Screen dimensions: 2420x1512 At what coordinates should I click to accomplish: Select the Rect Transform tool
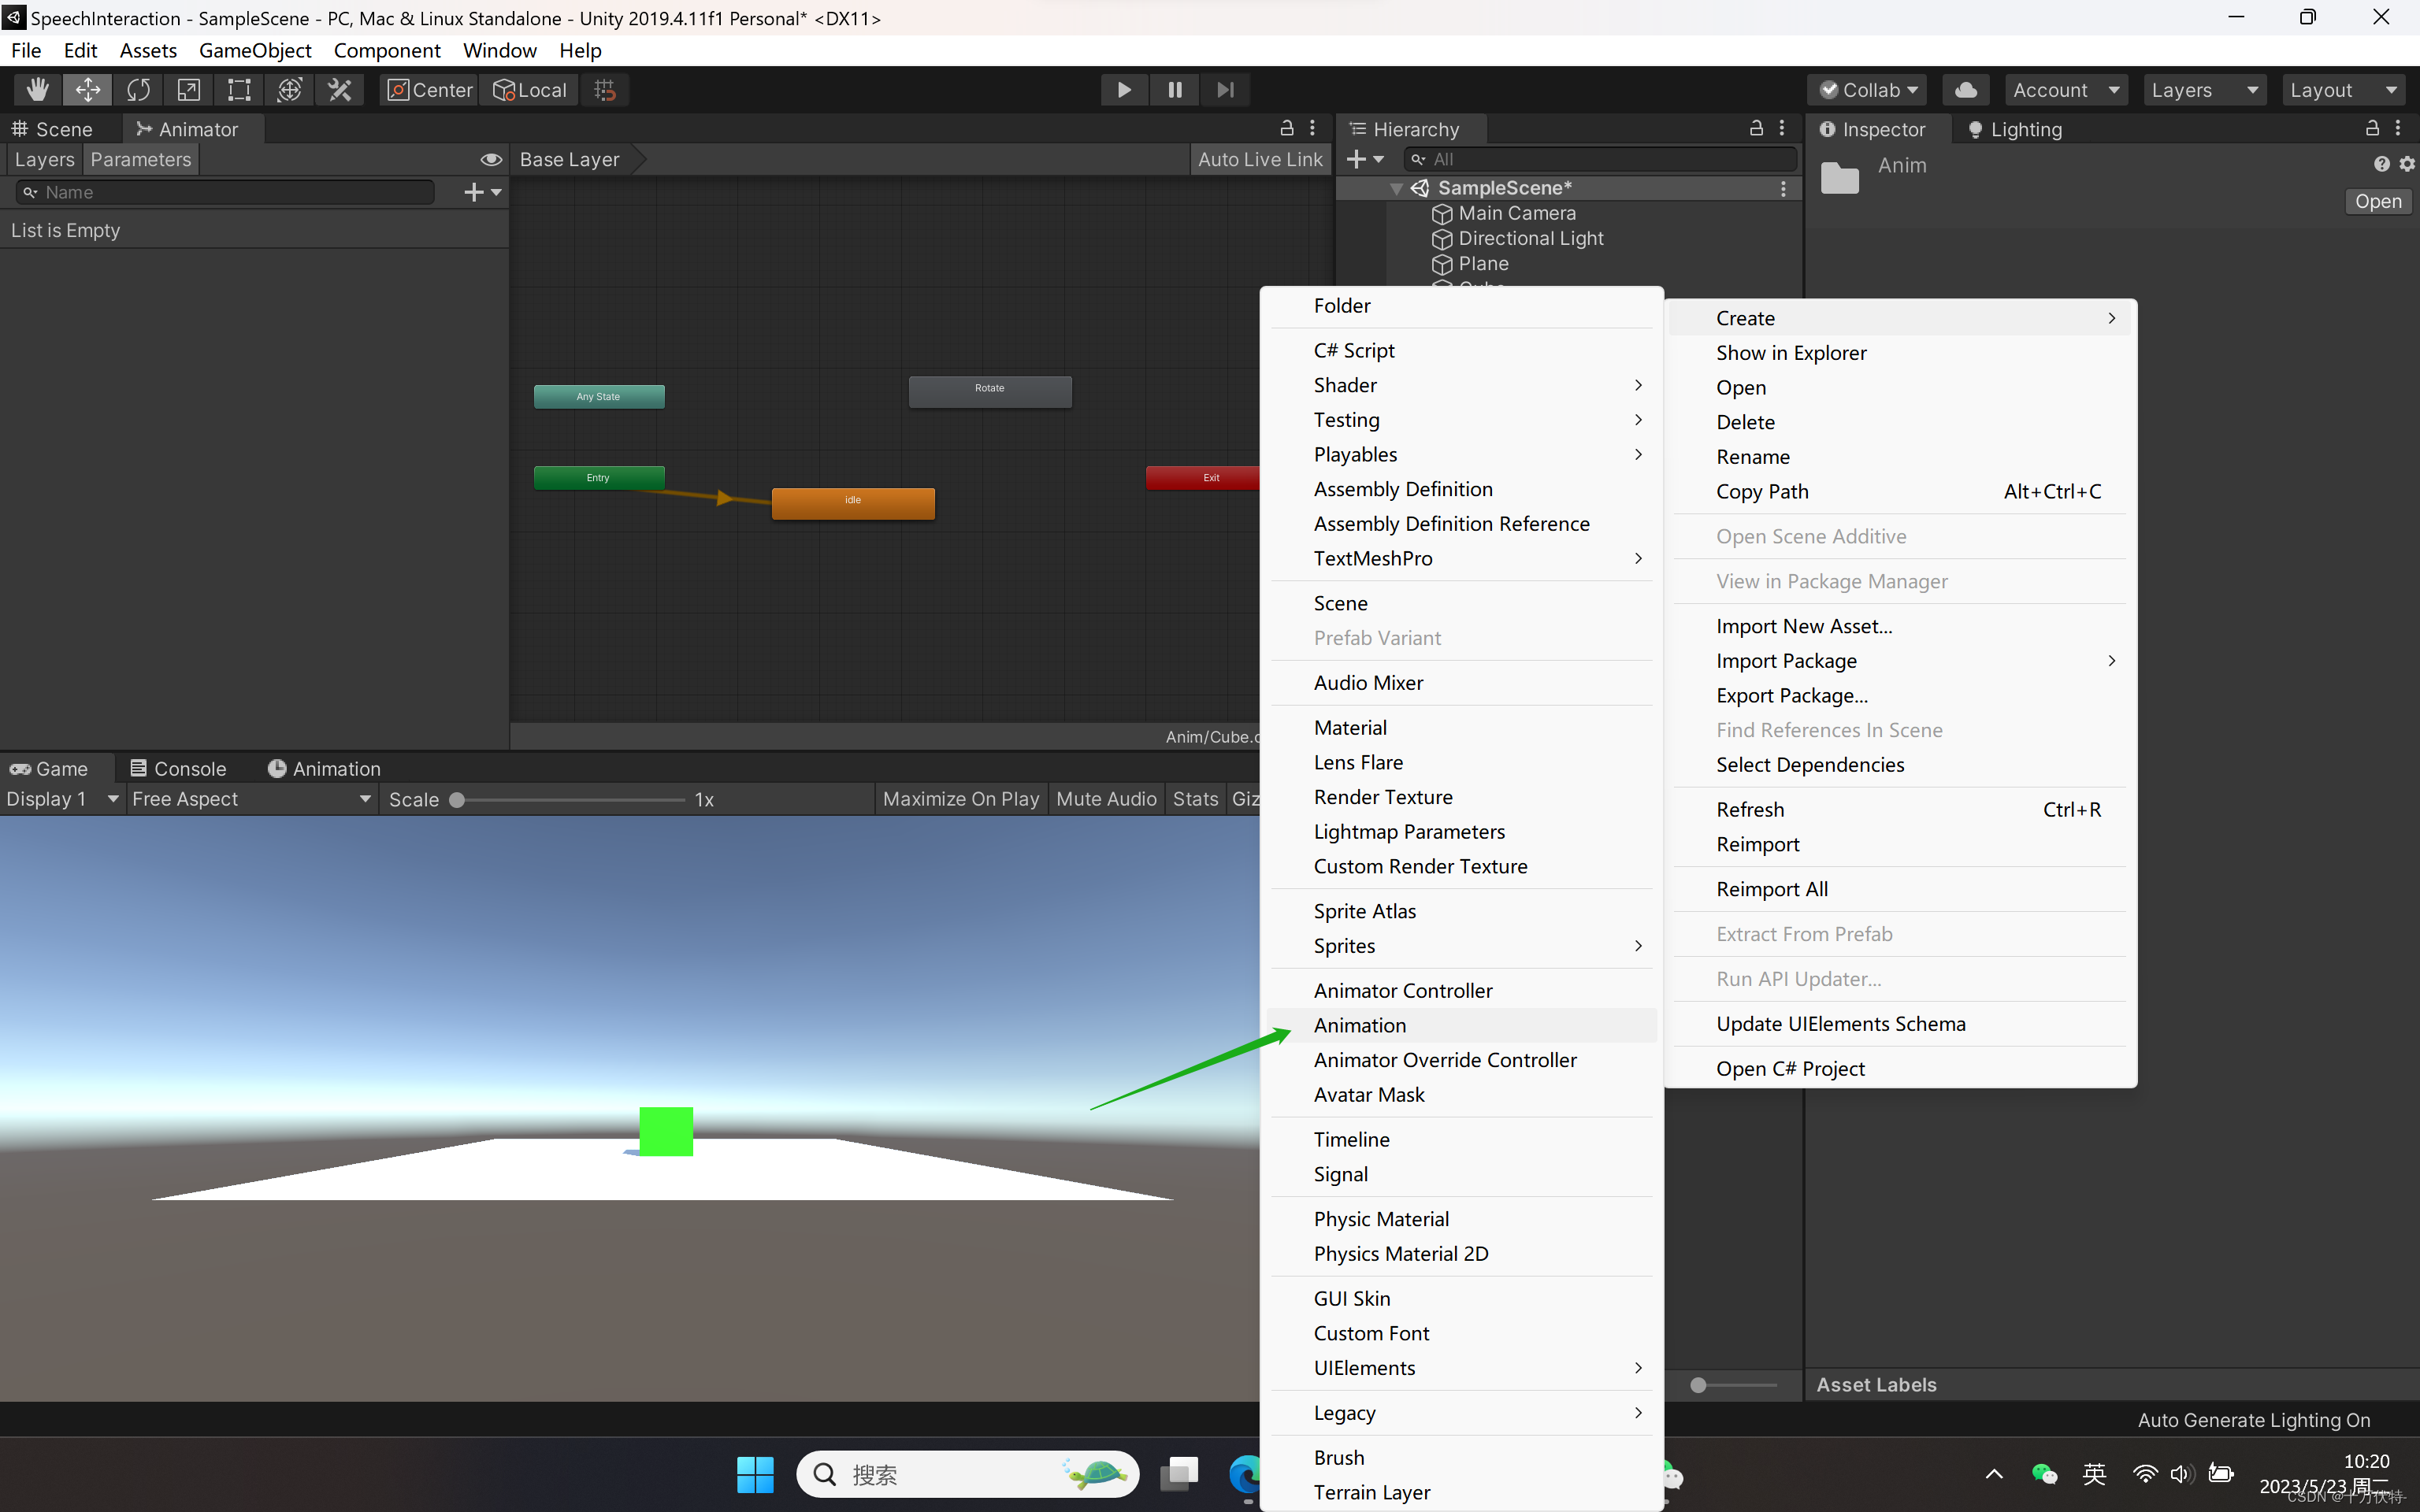click(239, 90)
